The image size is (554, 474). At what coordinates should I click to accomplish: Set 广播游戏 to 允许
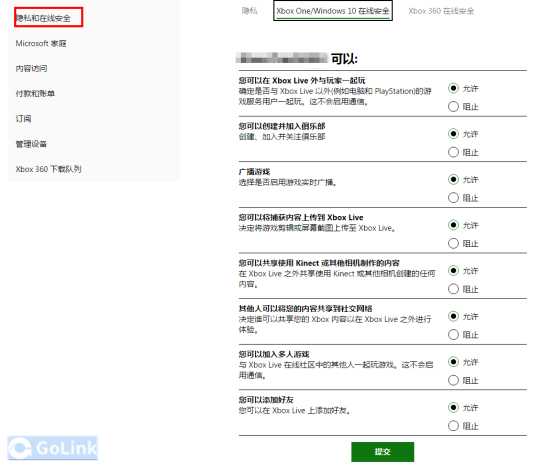pyautogui.click(x=453, y=179)
